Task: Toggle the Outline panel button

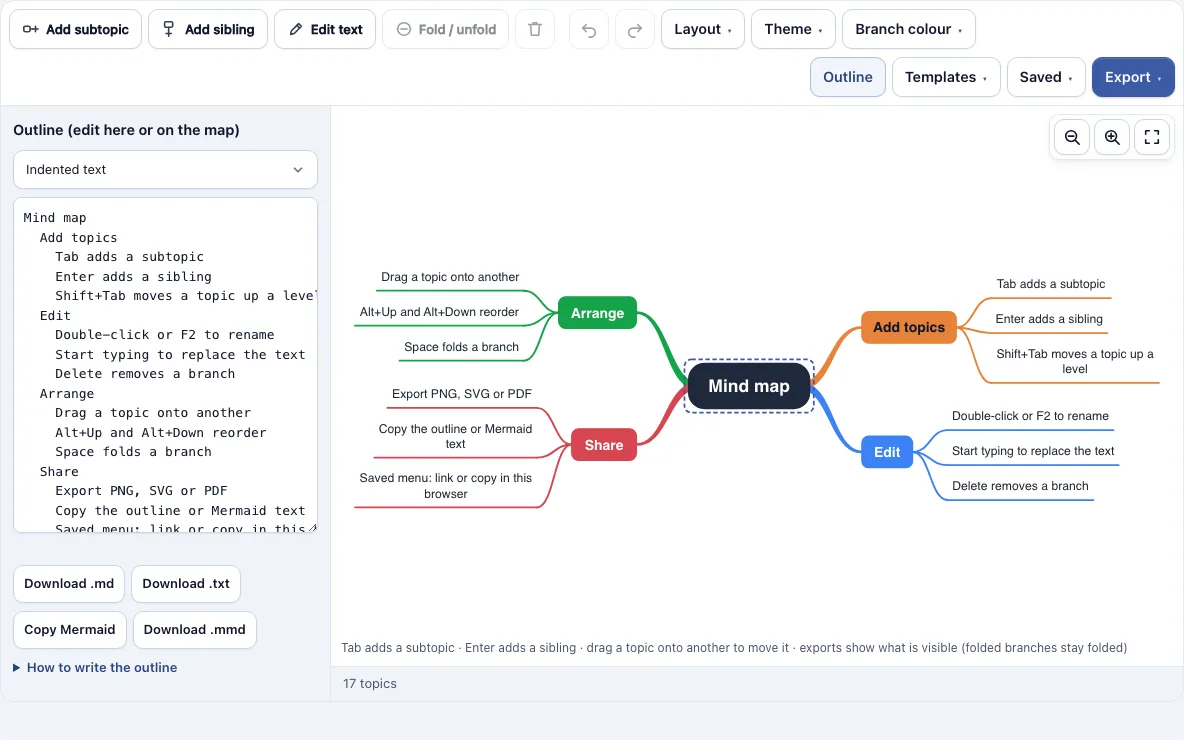Action: (847, 77)
